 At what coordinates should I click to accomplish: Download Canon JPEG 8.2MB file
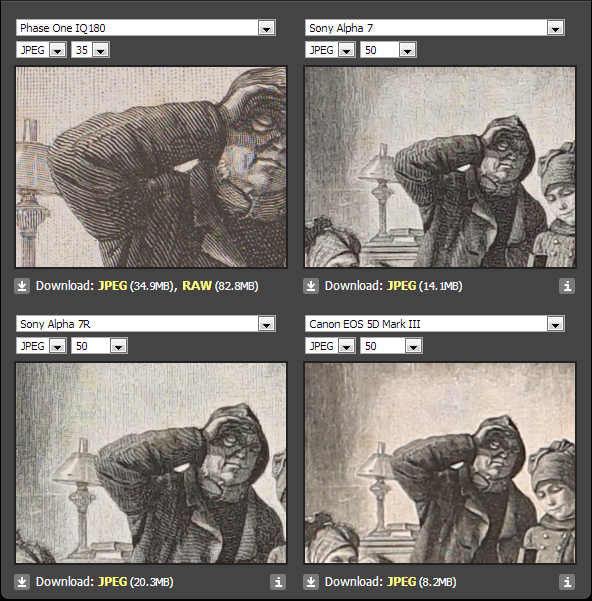[x=401, y=582]
